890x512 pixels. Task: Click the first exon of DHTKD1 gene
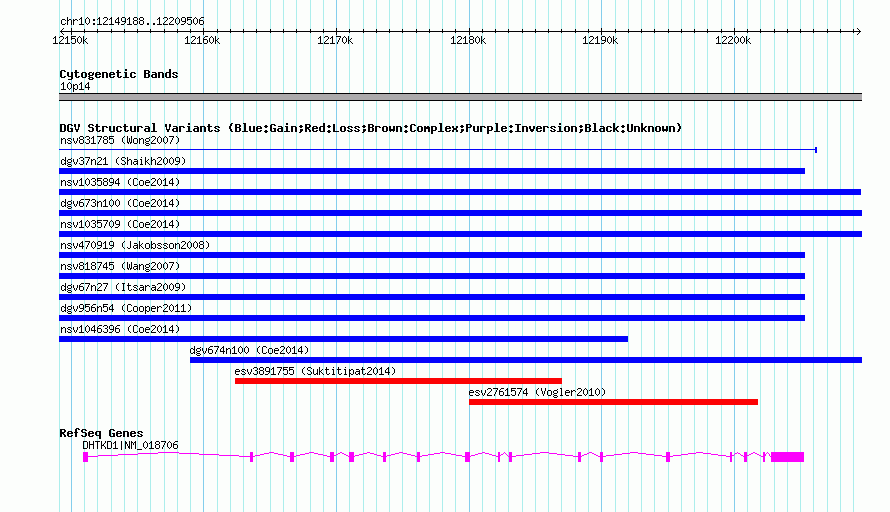(x=86, y=457)
